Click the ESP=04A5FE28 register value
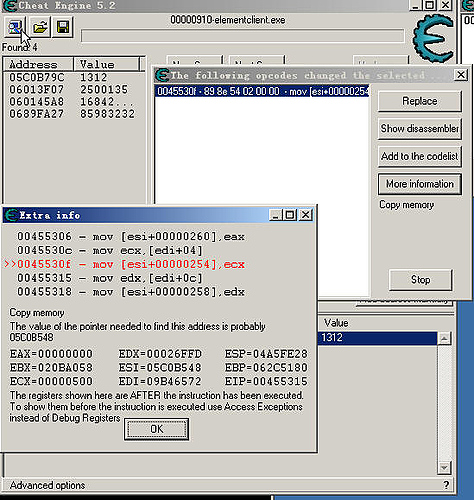 (266, 354)
